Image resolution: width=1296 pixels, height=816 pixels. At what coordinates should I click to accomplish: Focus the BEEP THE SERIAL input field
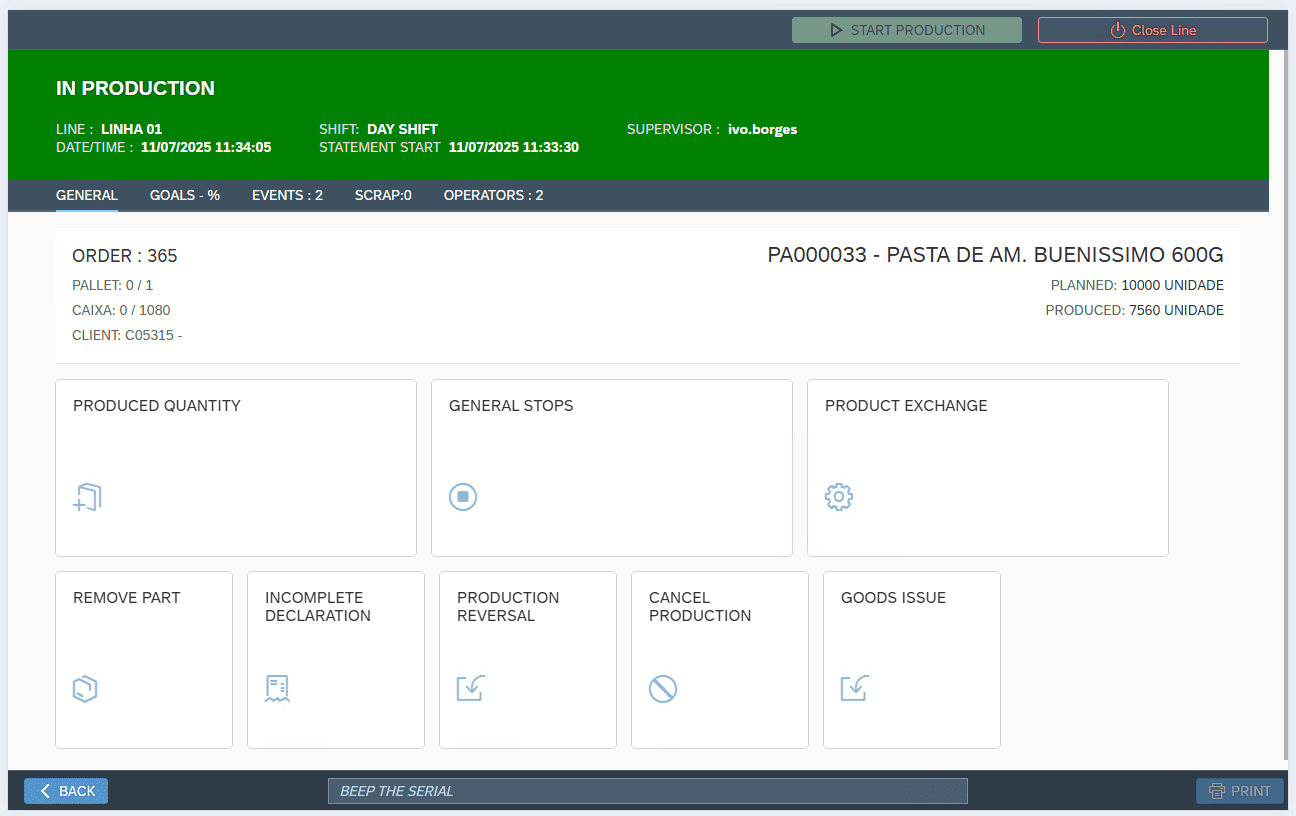pyautogui.click(x=647, y=791)
